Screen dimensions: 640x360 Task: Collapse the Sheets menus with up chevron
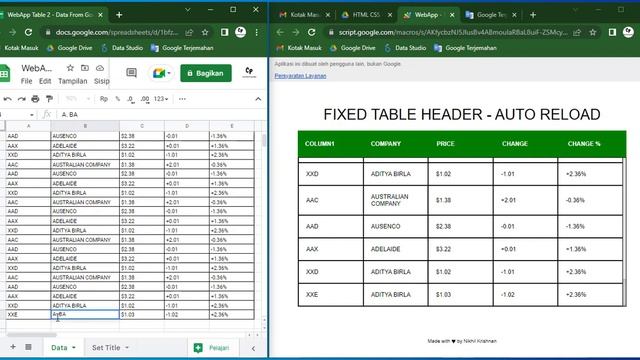point(258,99)
